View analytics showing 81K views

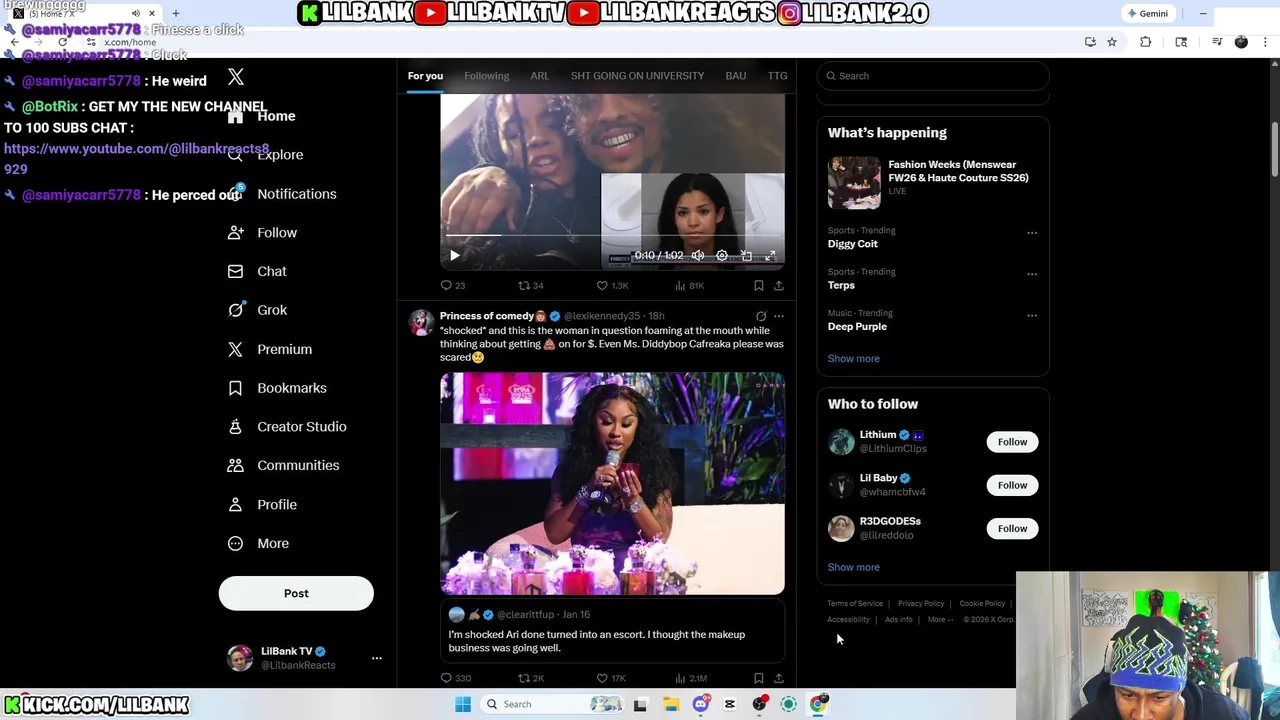690,286
